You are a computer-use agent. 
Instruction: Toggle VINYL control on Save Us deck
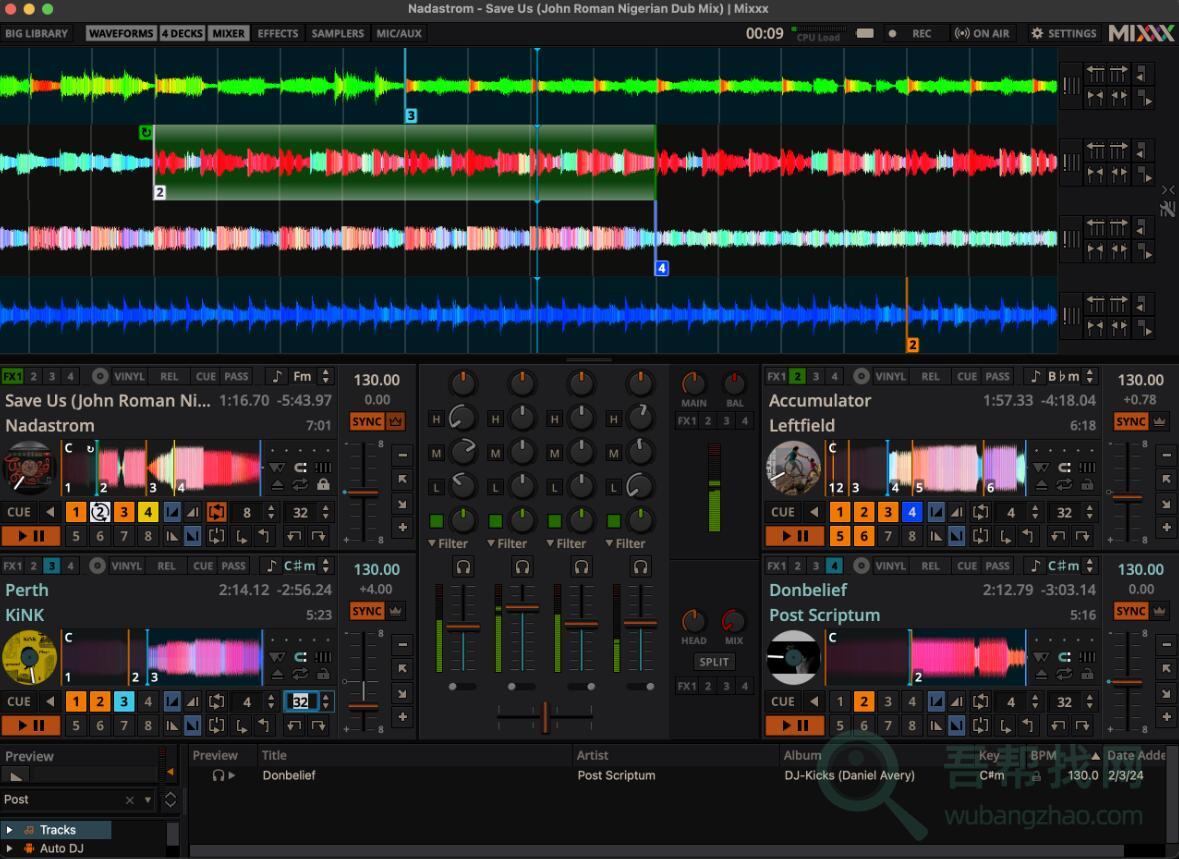point(129,377)
